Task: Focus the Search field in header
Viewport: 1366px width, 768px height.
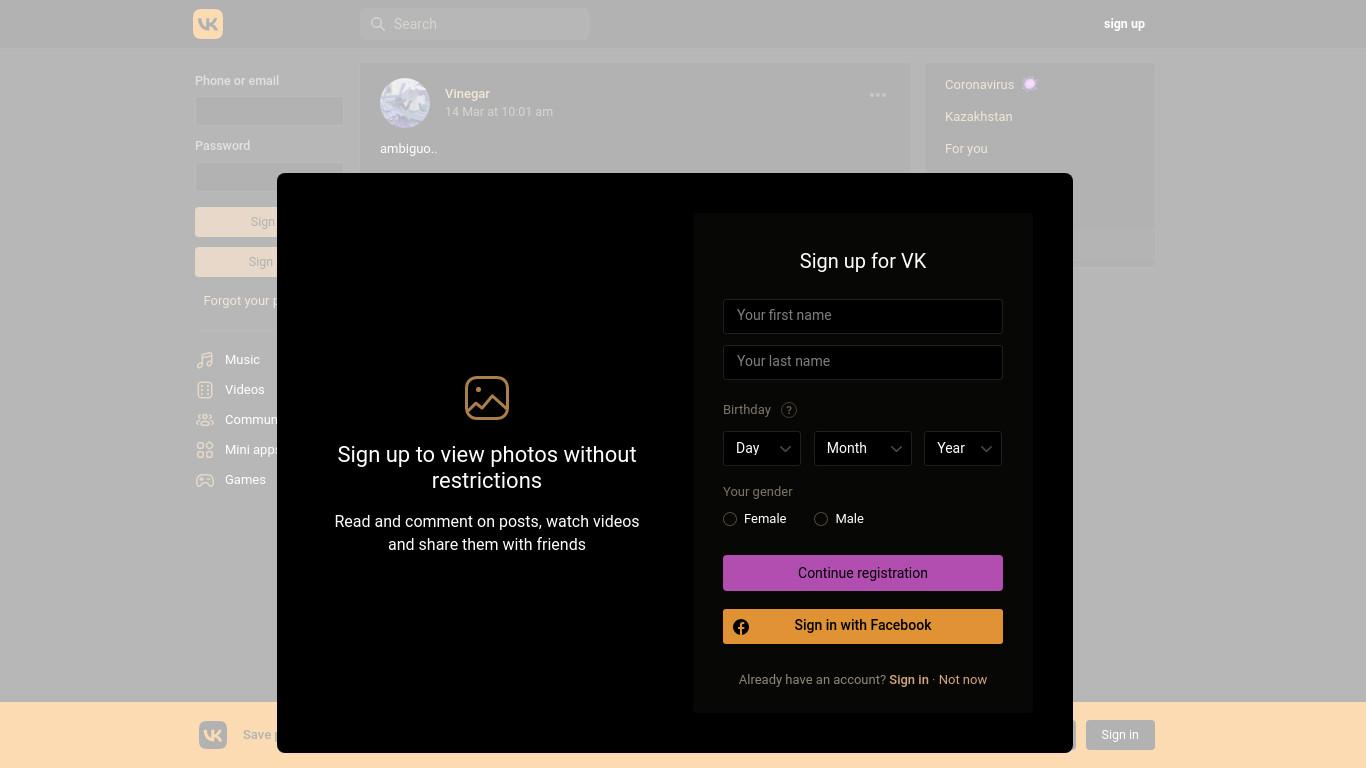Action: point(475,24)
